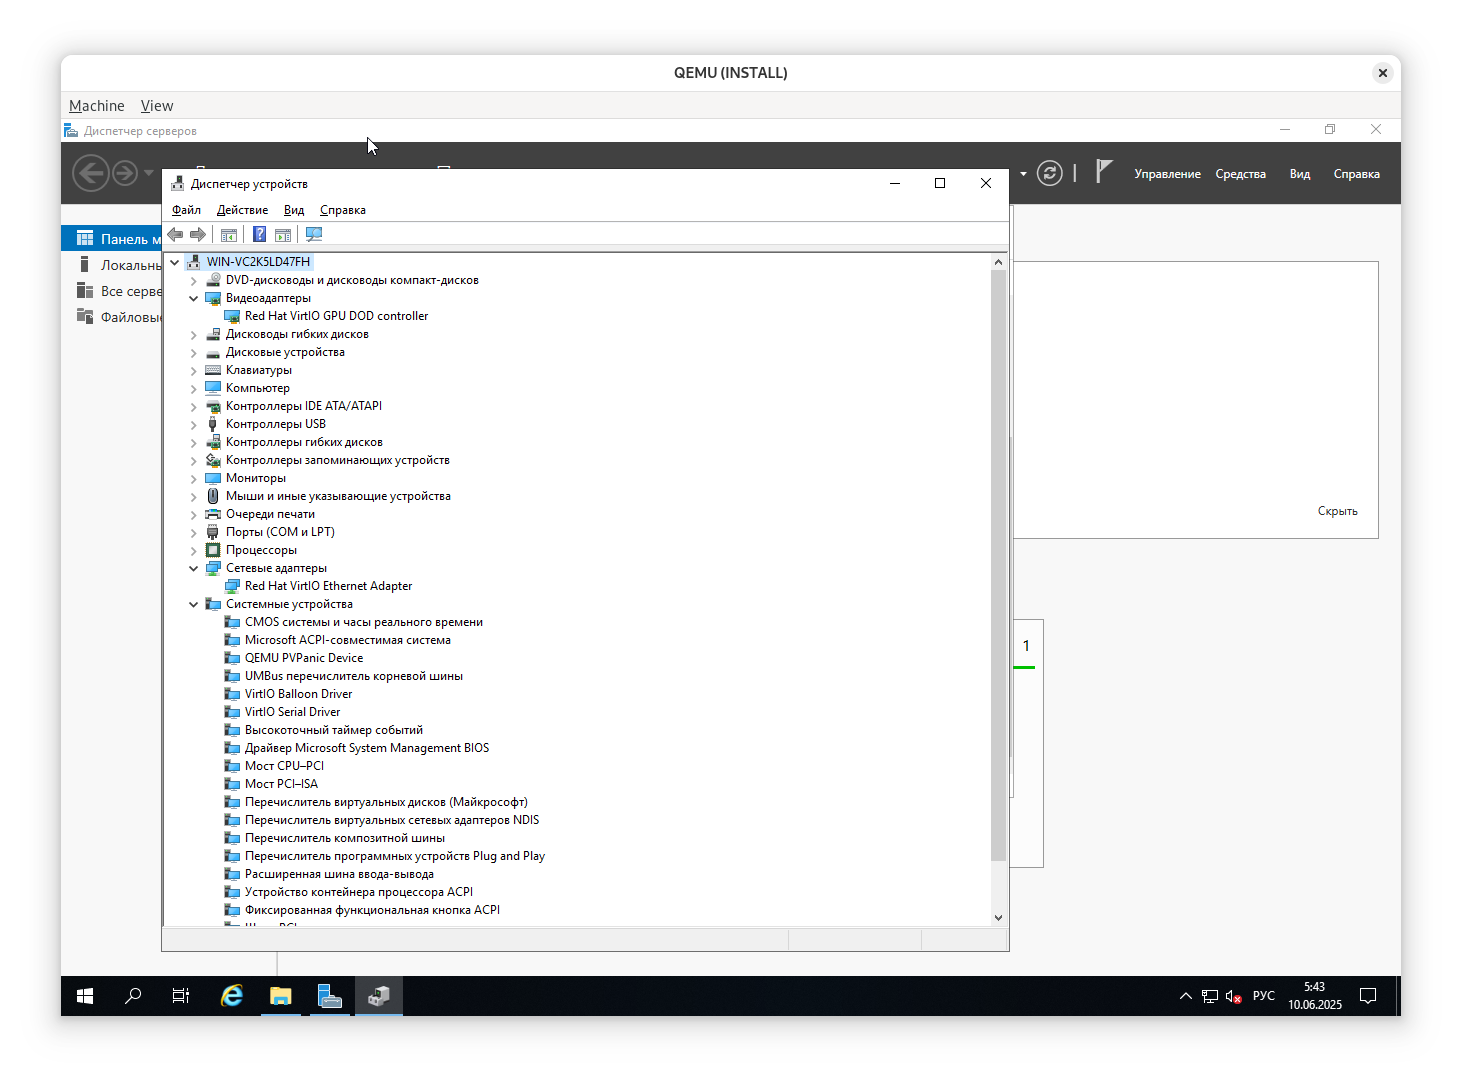
Task: Open the taskbar clock showing 5:43
Action: click(x=1315, y=996)
